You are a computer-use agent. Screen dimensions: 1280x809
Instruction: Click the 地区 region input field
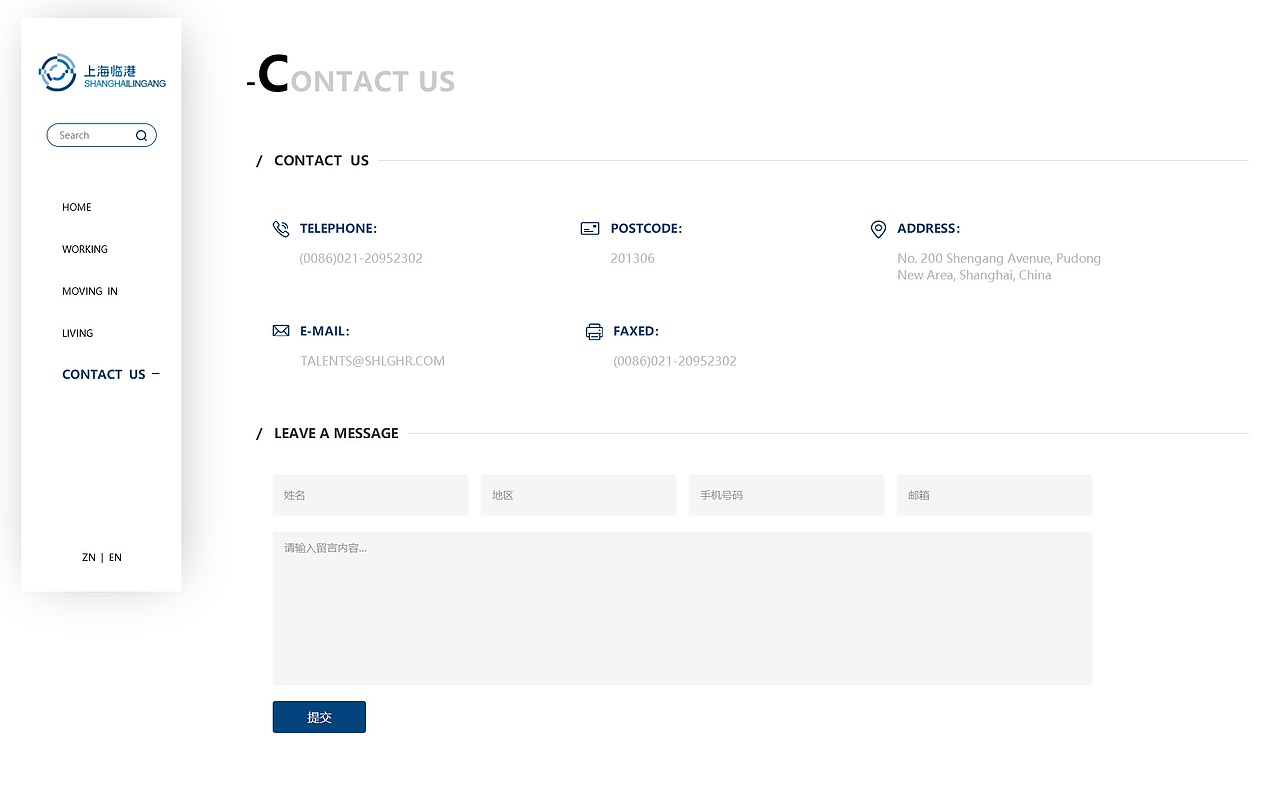click(x=578, y=495)
